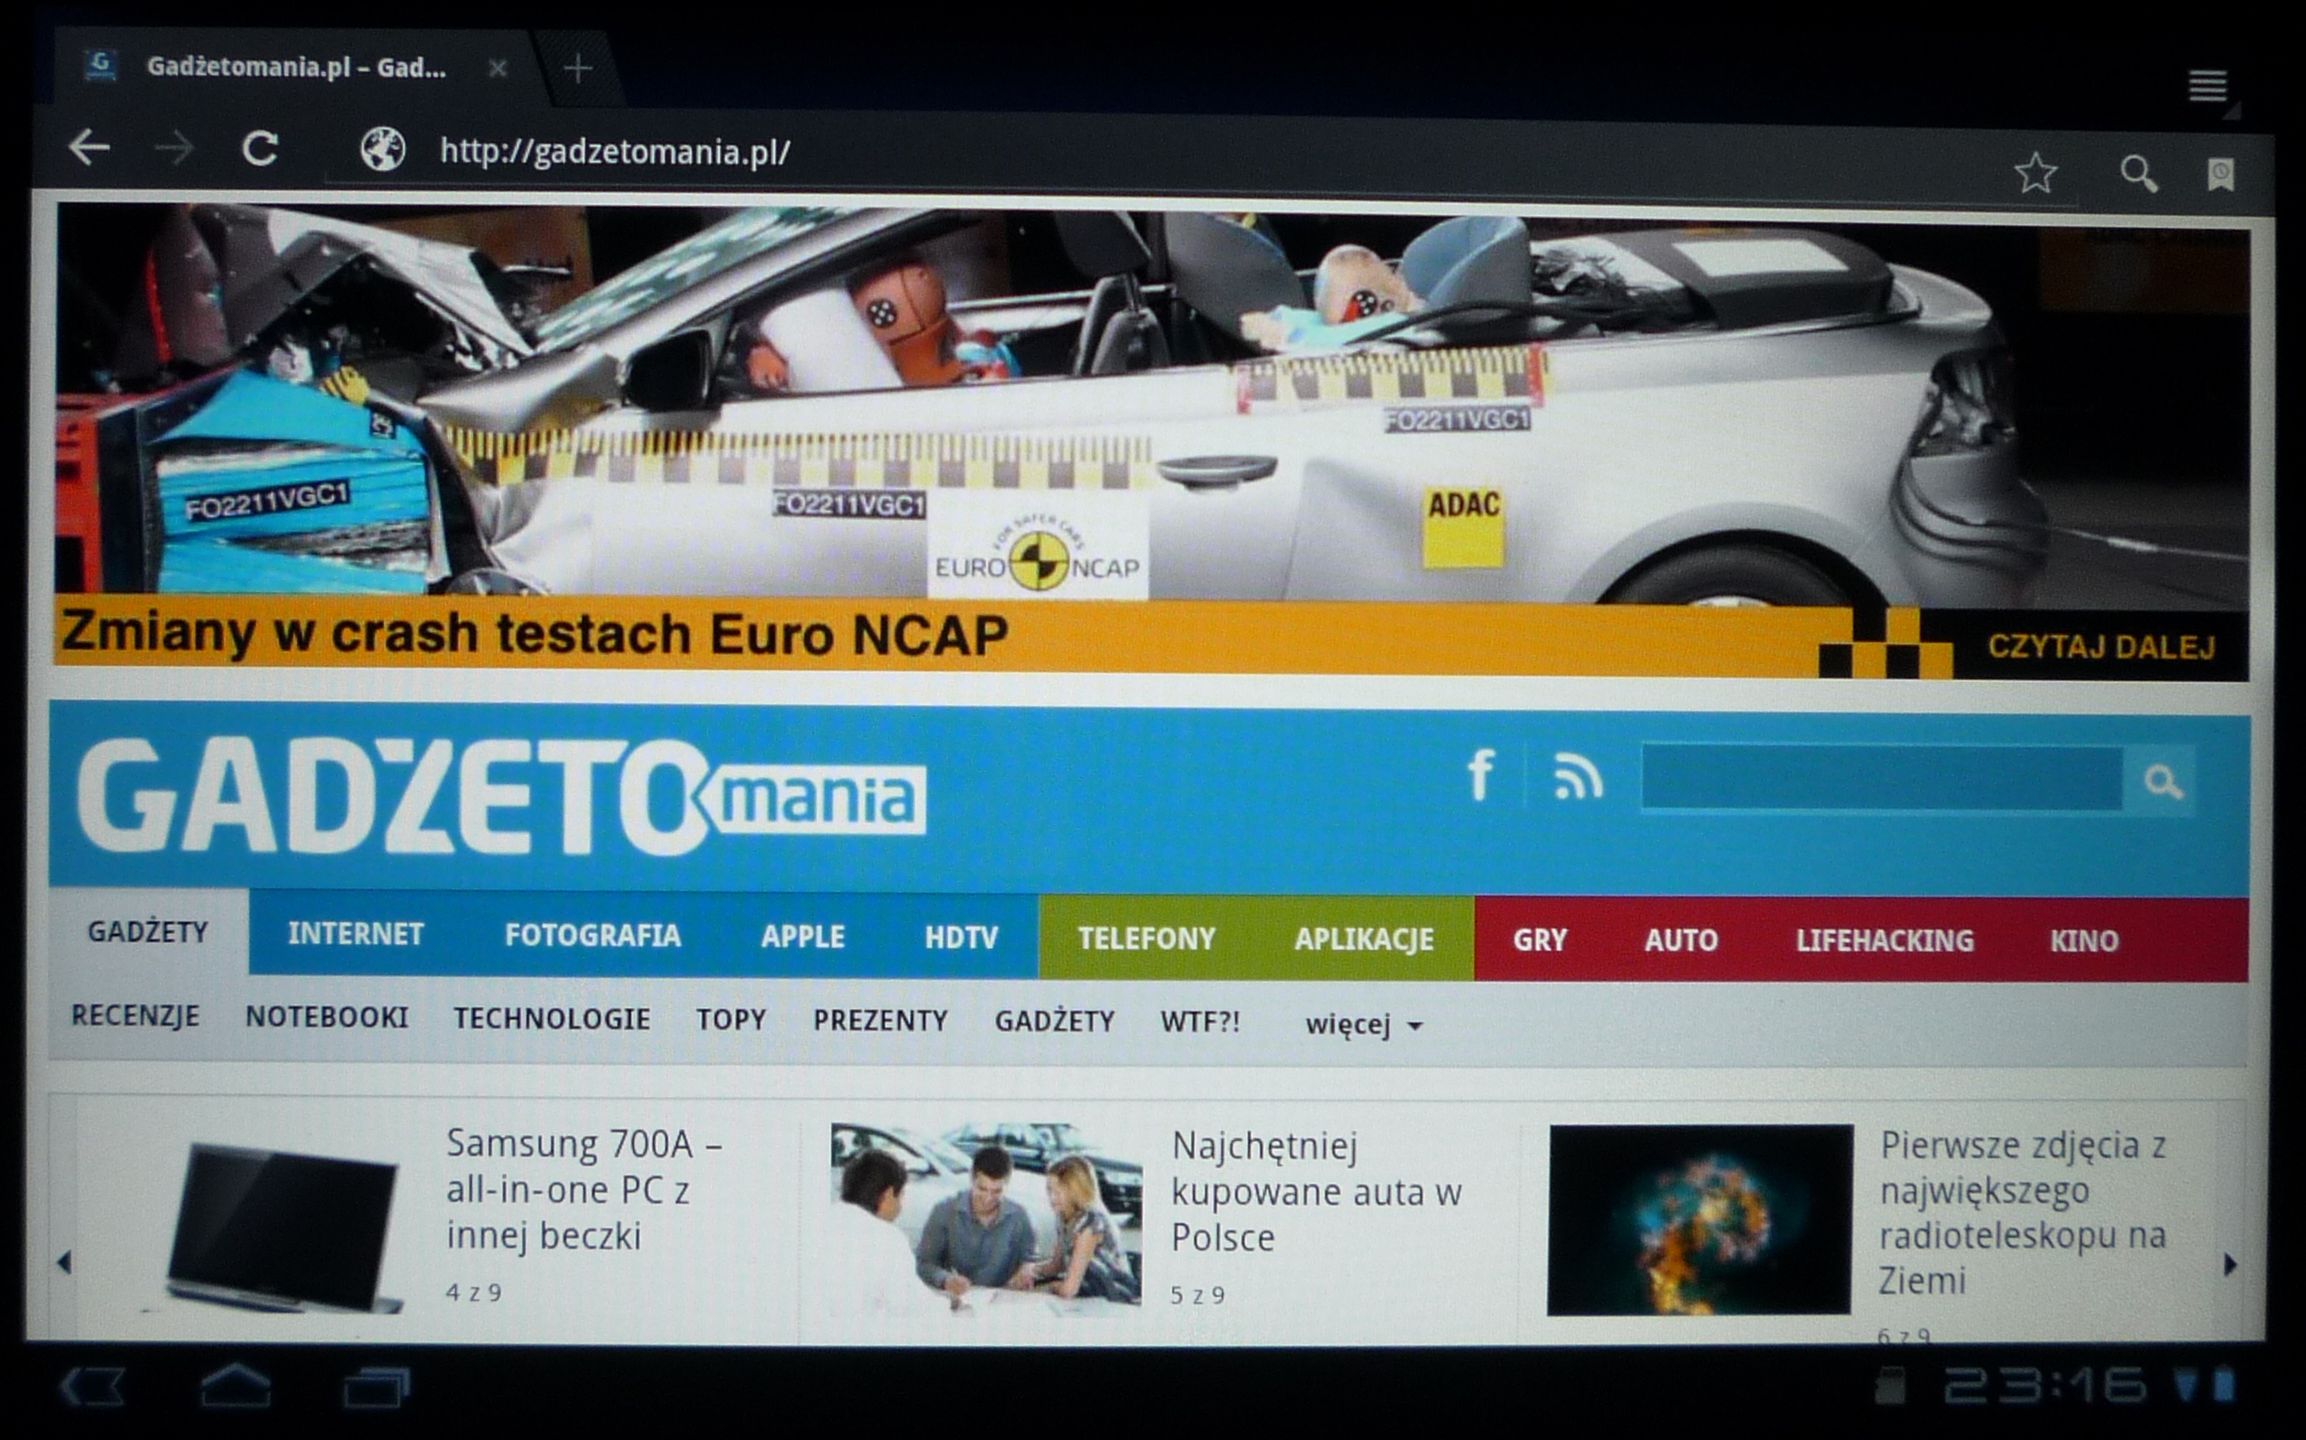Click the Gadżetomania tab favicon
The width and height of the screenshot is (2306, 1440).
point(99,66)
